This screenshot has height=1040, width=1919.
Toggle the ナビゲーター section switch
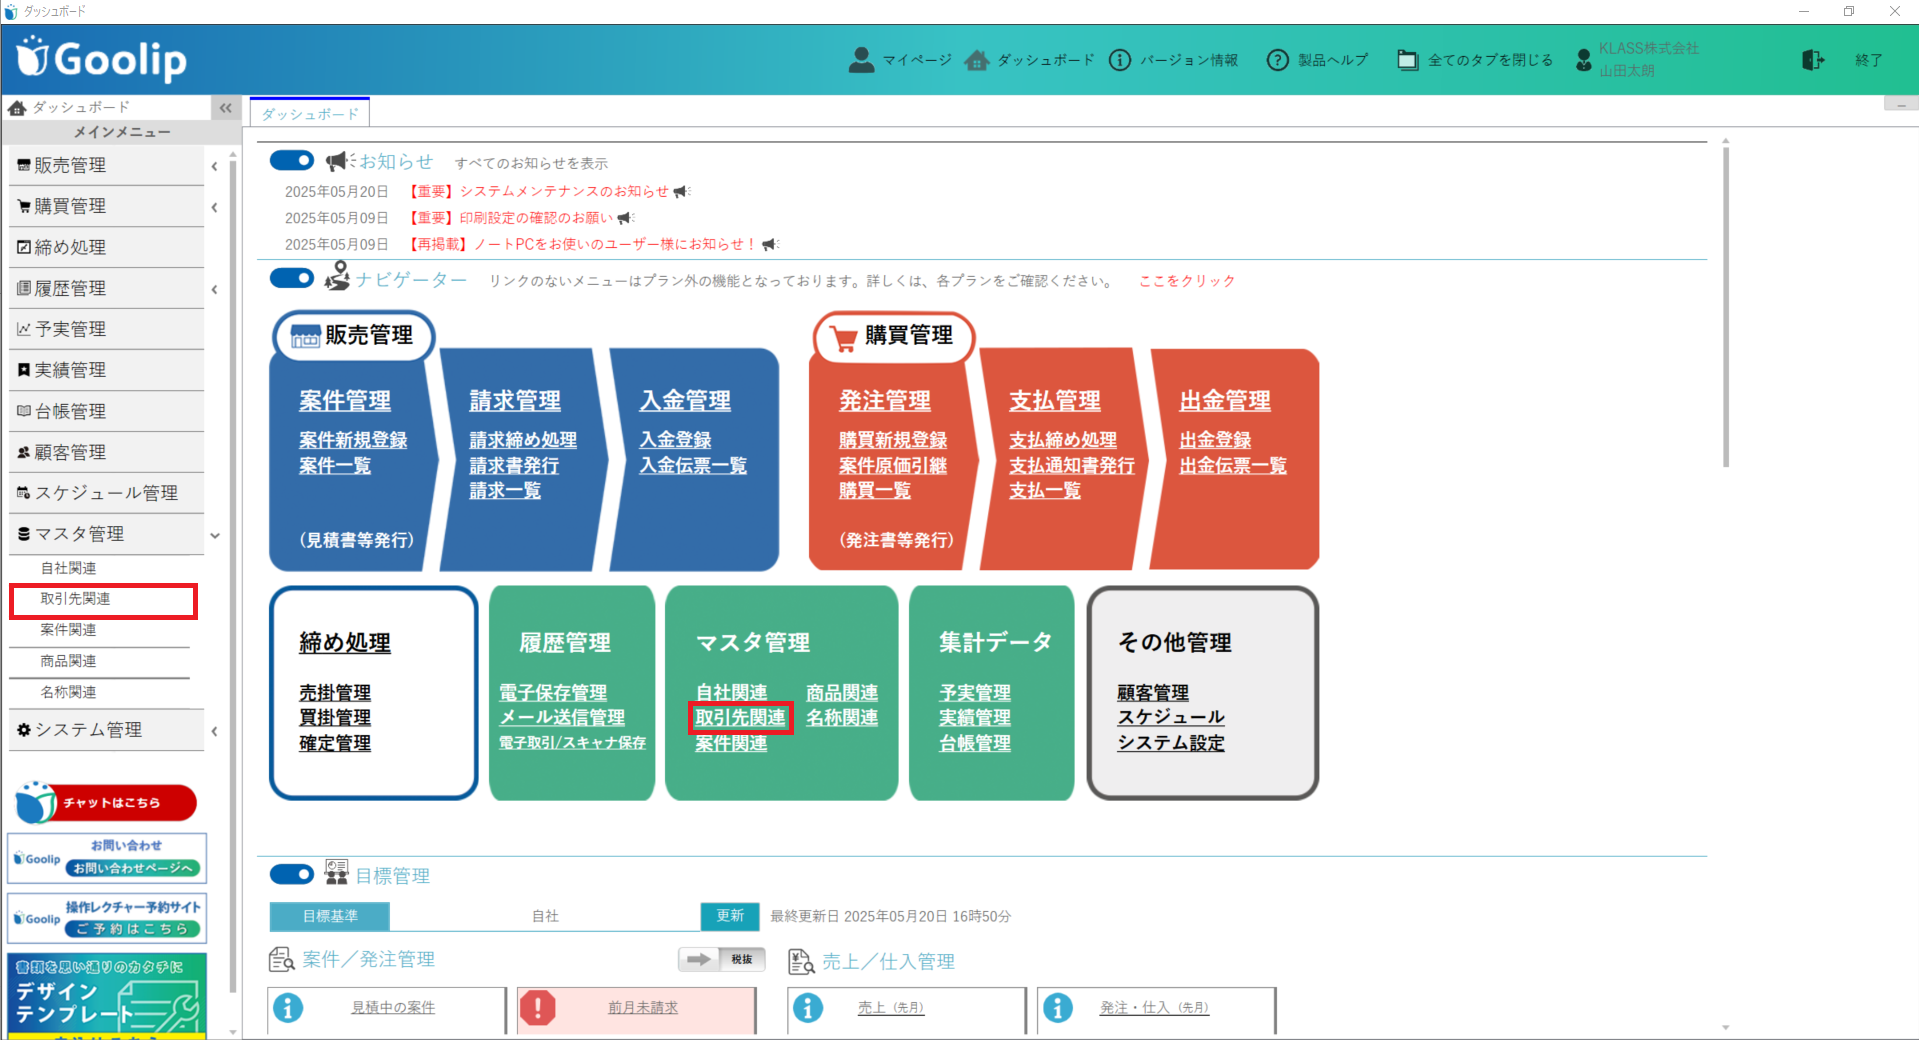click(x=292, y=278)
